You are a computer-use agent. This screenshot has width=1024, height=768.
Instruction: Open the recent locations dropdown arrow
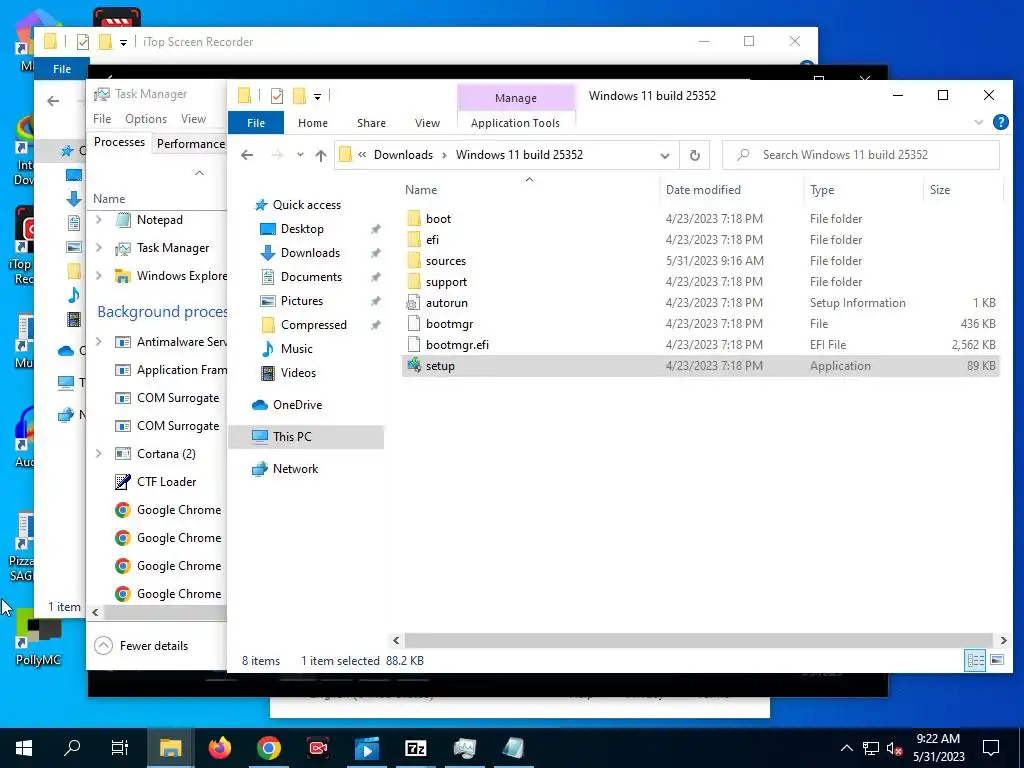tap(300, 155)
